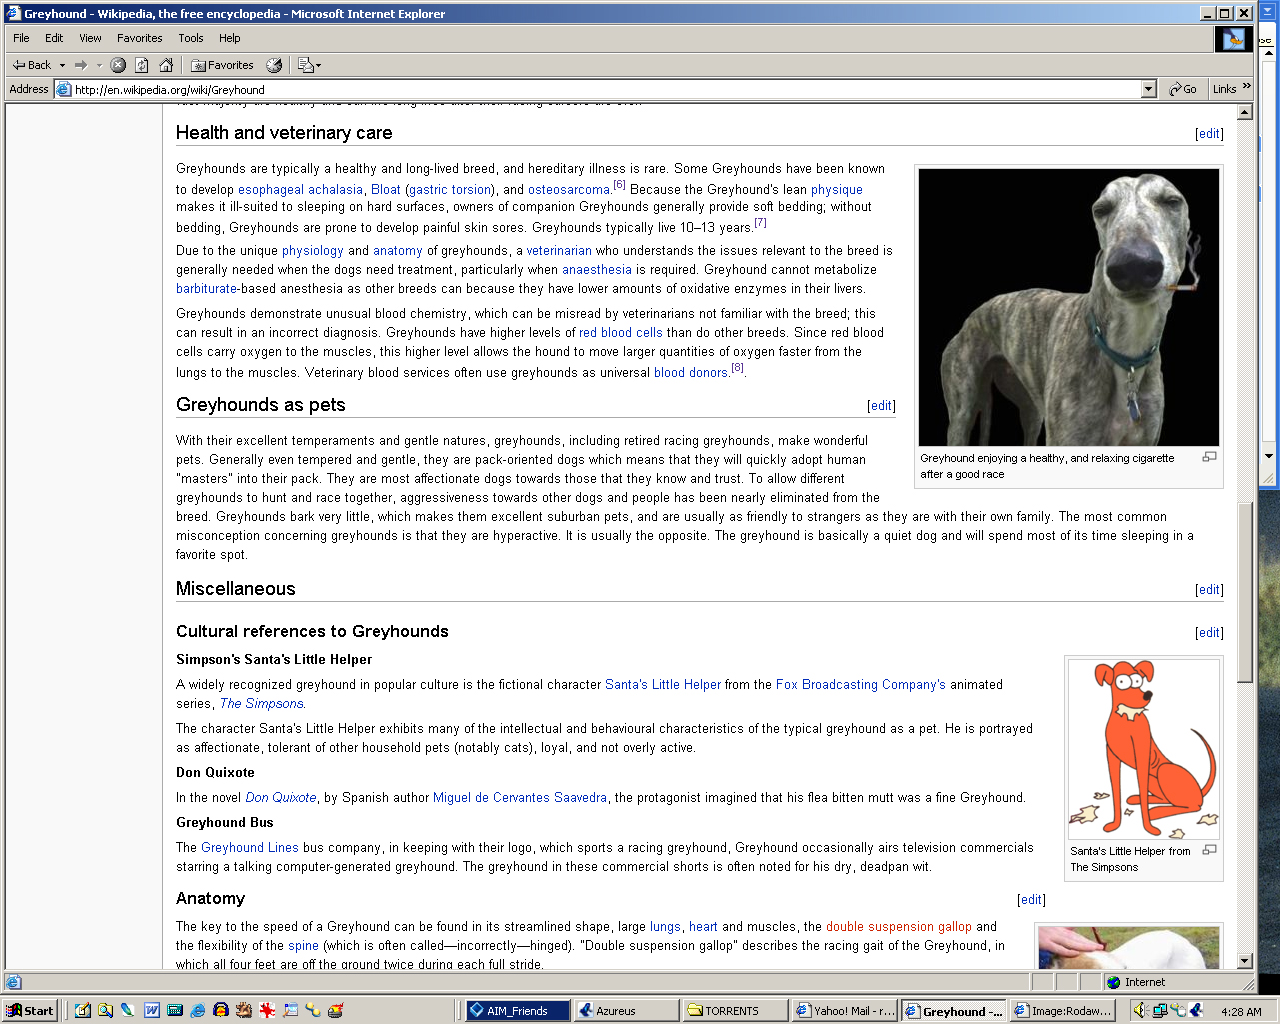Open the double suspension gallop red link

(899, 927)
